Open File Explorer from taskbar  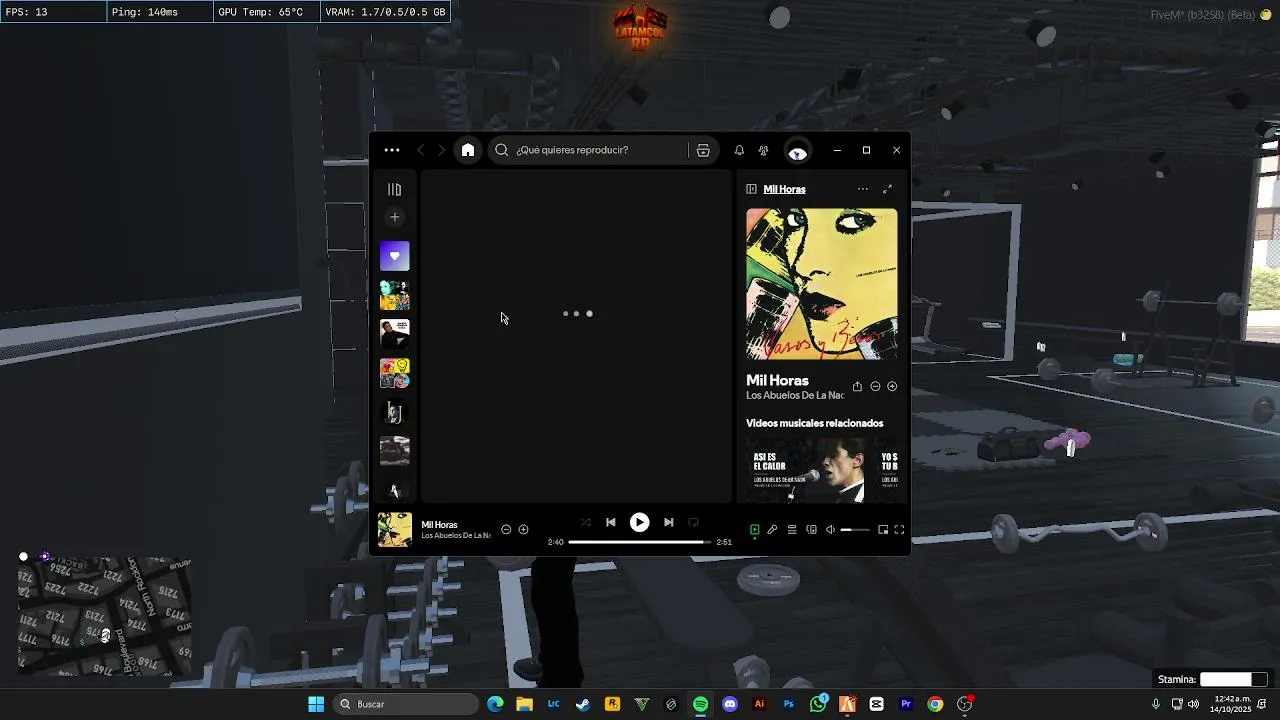(x=524, y=704)
